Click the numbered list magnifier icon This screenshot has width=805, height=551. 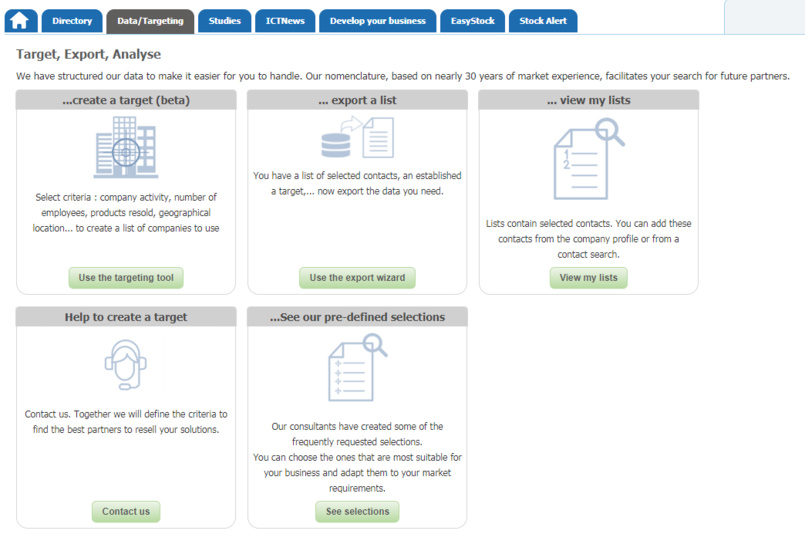(x=589, y=159)
